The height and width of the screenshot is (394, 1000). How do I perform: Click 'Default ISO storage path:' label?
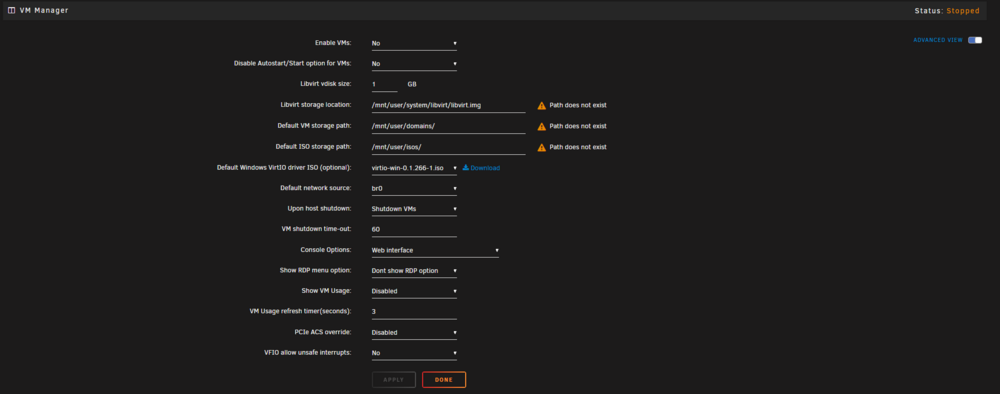[313, 146]
